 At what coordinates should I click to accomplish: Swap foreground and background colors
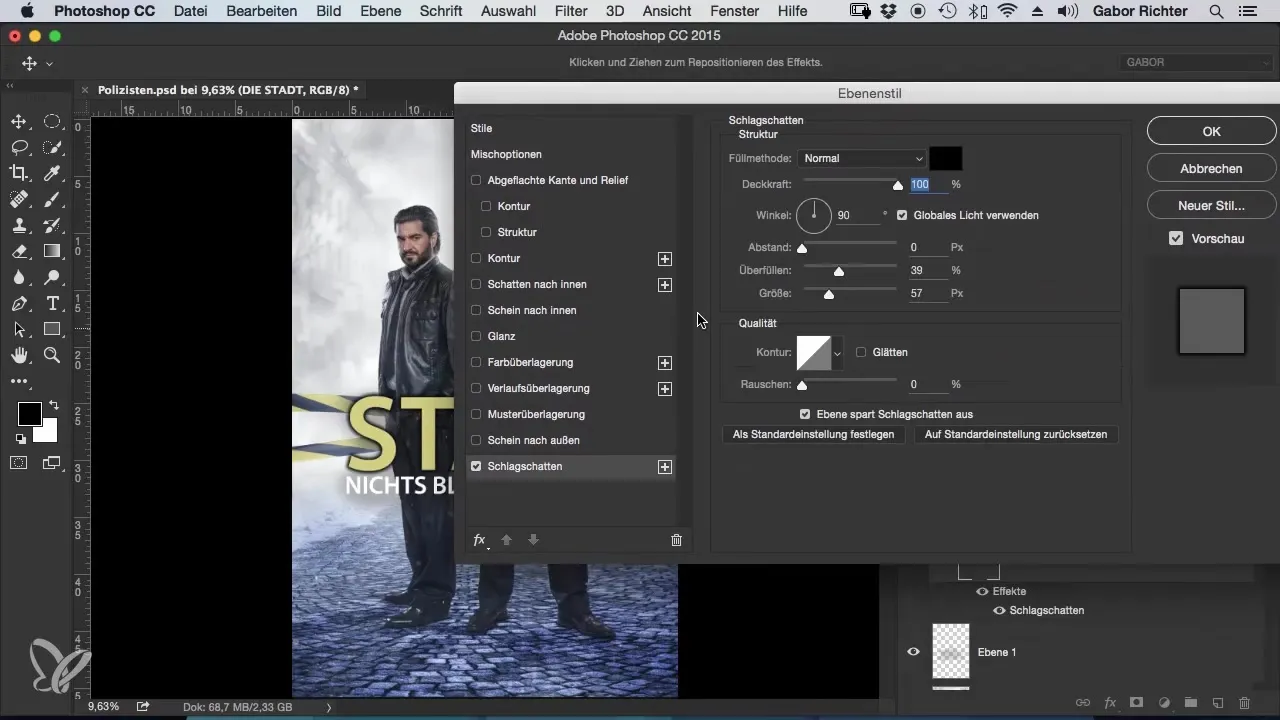(53, 405)
